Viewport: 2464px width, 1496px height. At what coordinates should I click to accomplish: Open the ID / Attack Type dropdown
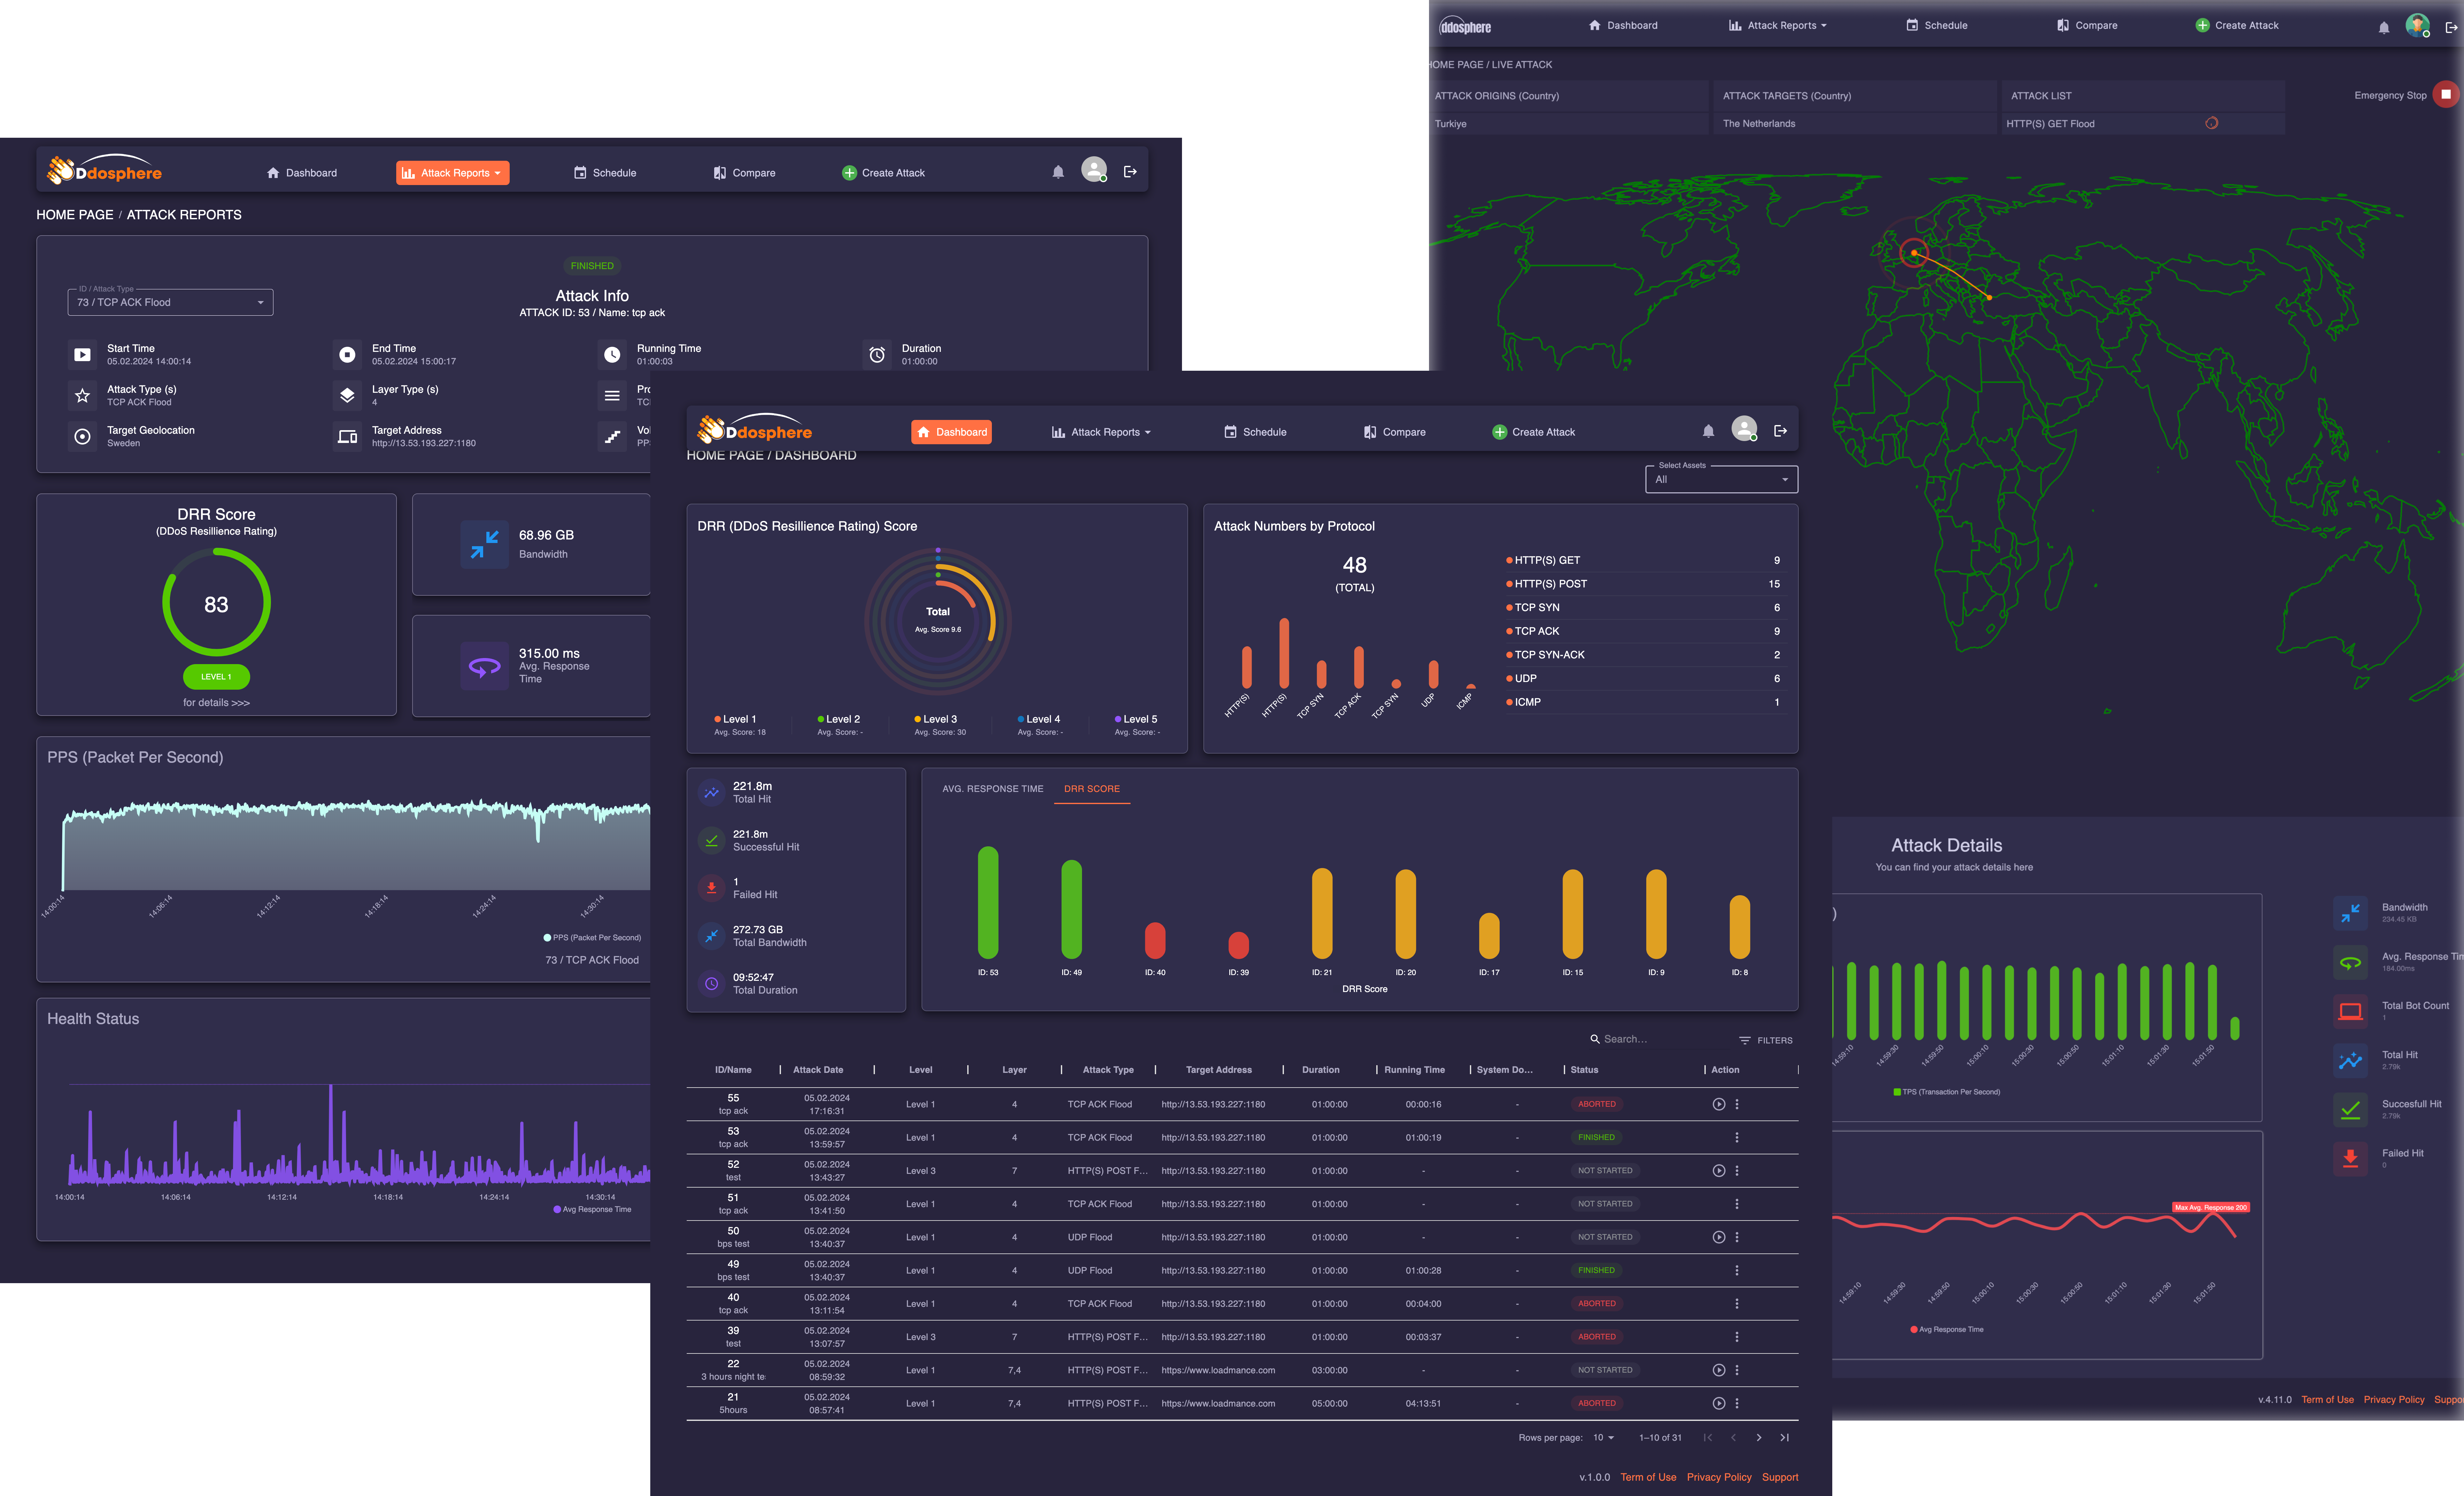pos(170,302)
